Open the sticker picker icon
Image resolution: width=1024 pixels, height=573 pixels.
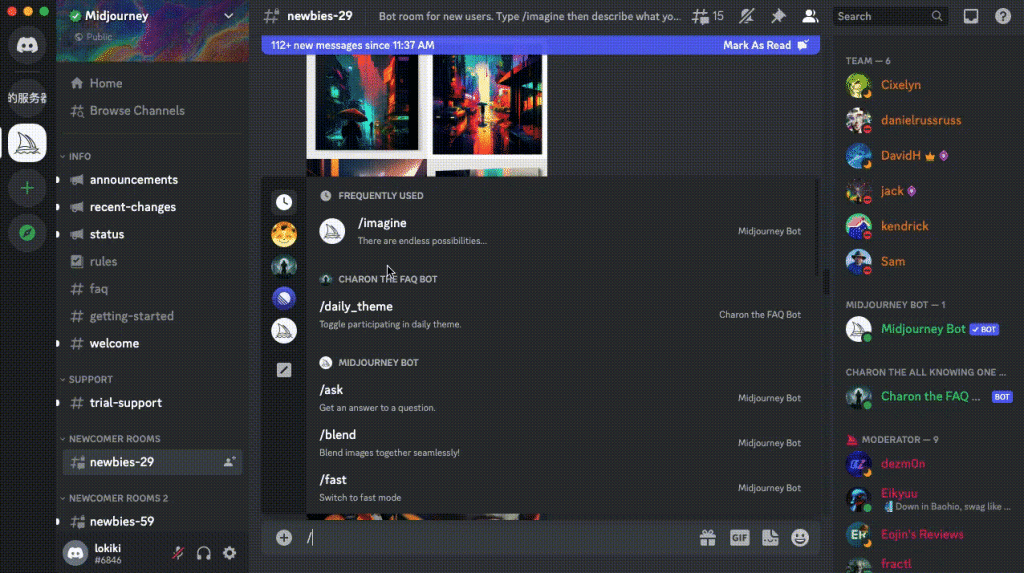coord(770,538)
